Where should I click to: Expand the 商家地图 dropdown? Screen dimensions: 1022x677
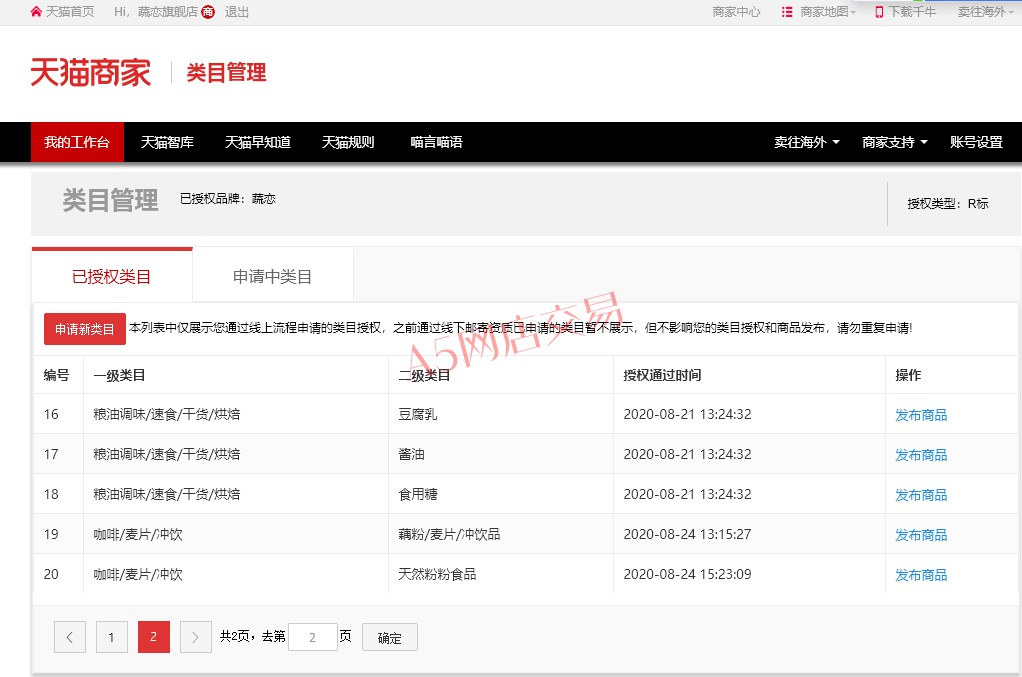[x=828, y=12]
